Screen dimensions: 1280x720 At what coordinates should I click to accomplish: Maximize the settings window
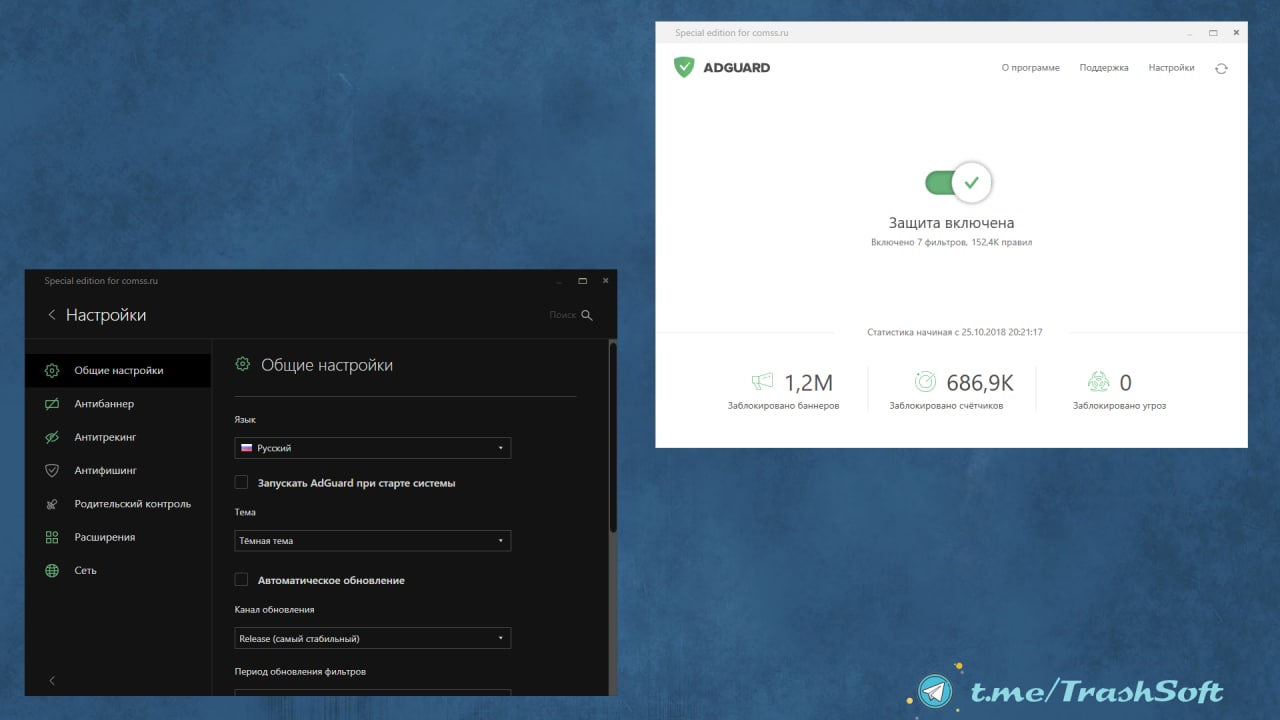582,281
